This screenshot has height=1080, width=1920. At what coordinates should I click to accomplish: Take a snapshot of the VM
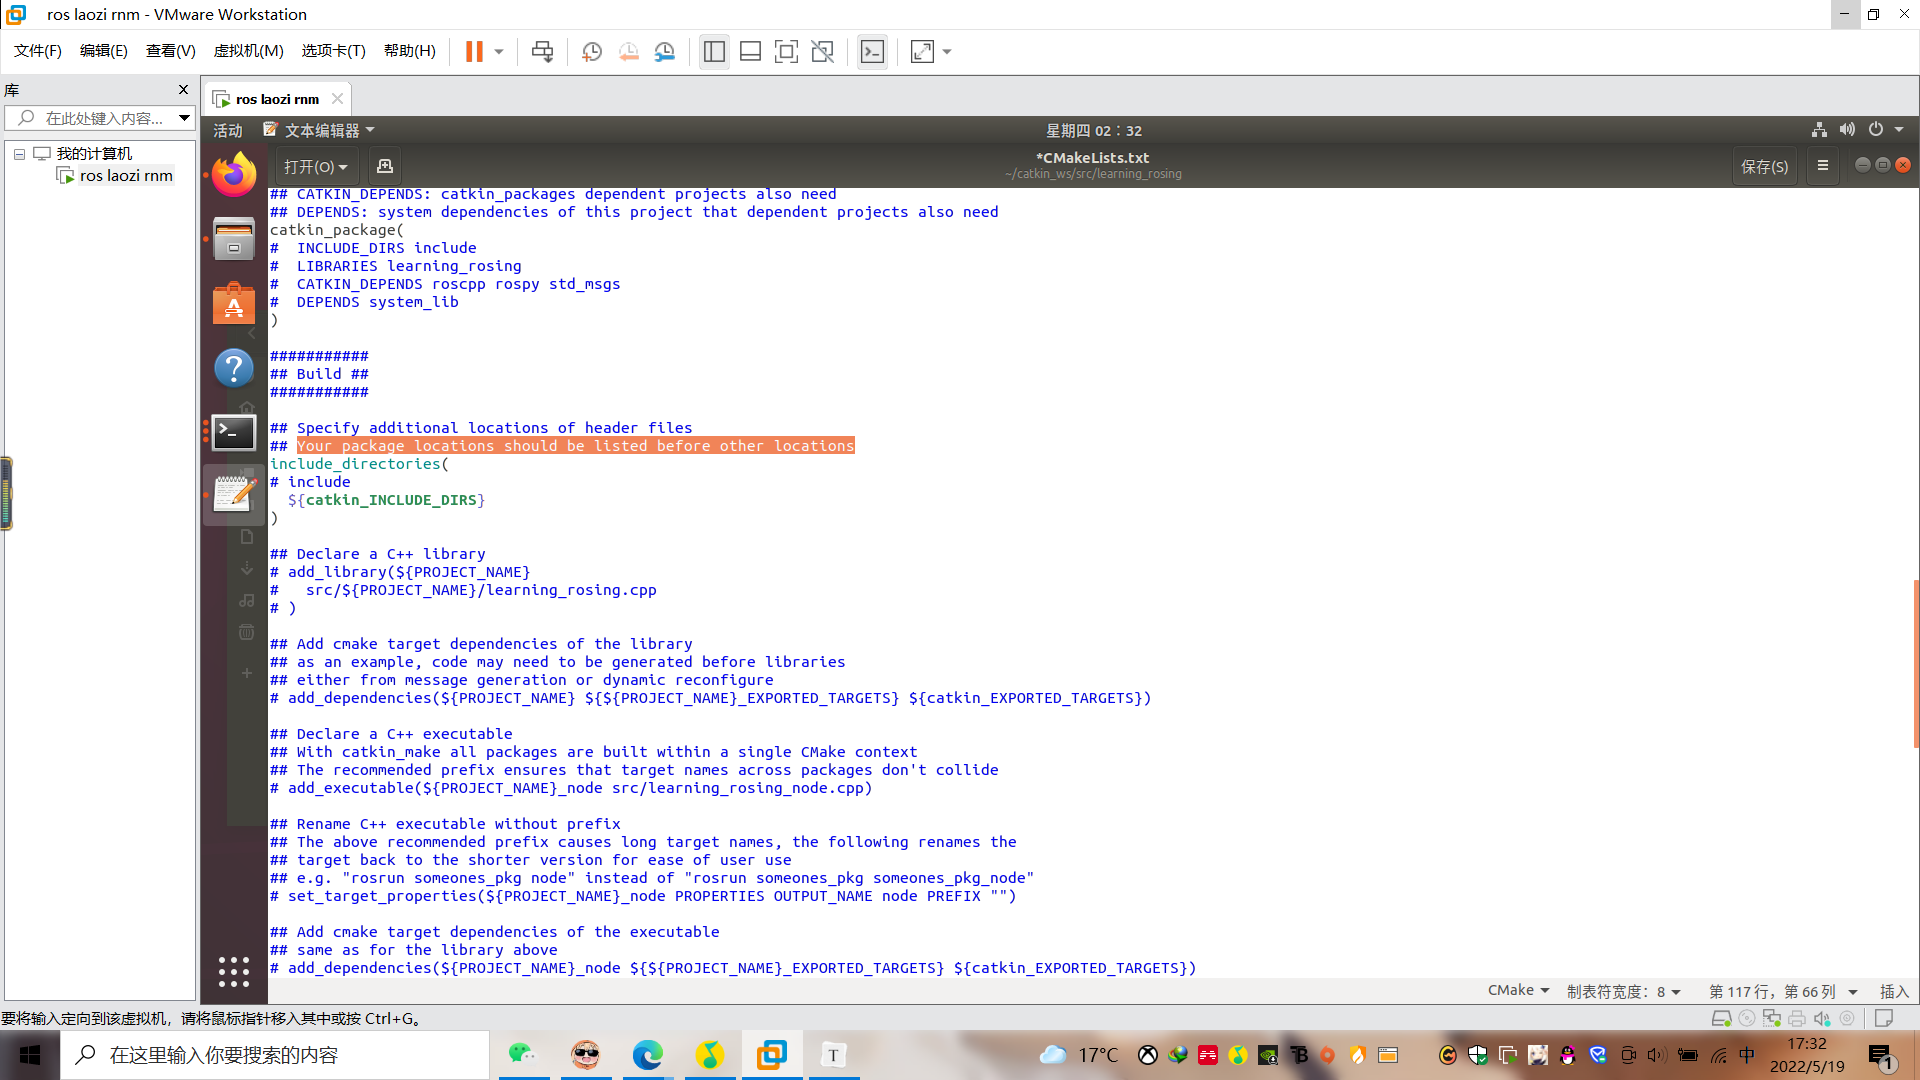click(x=592, y=51)
